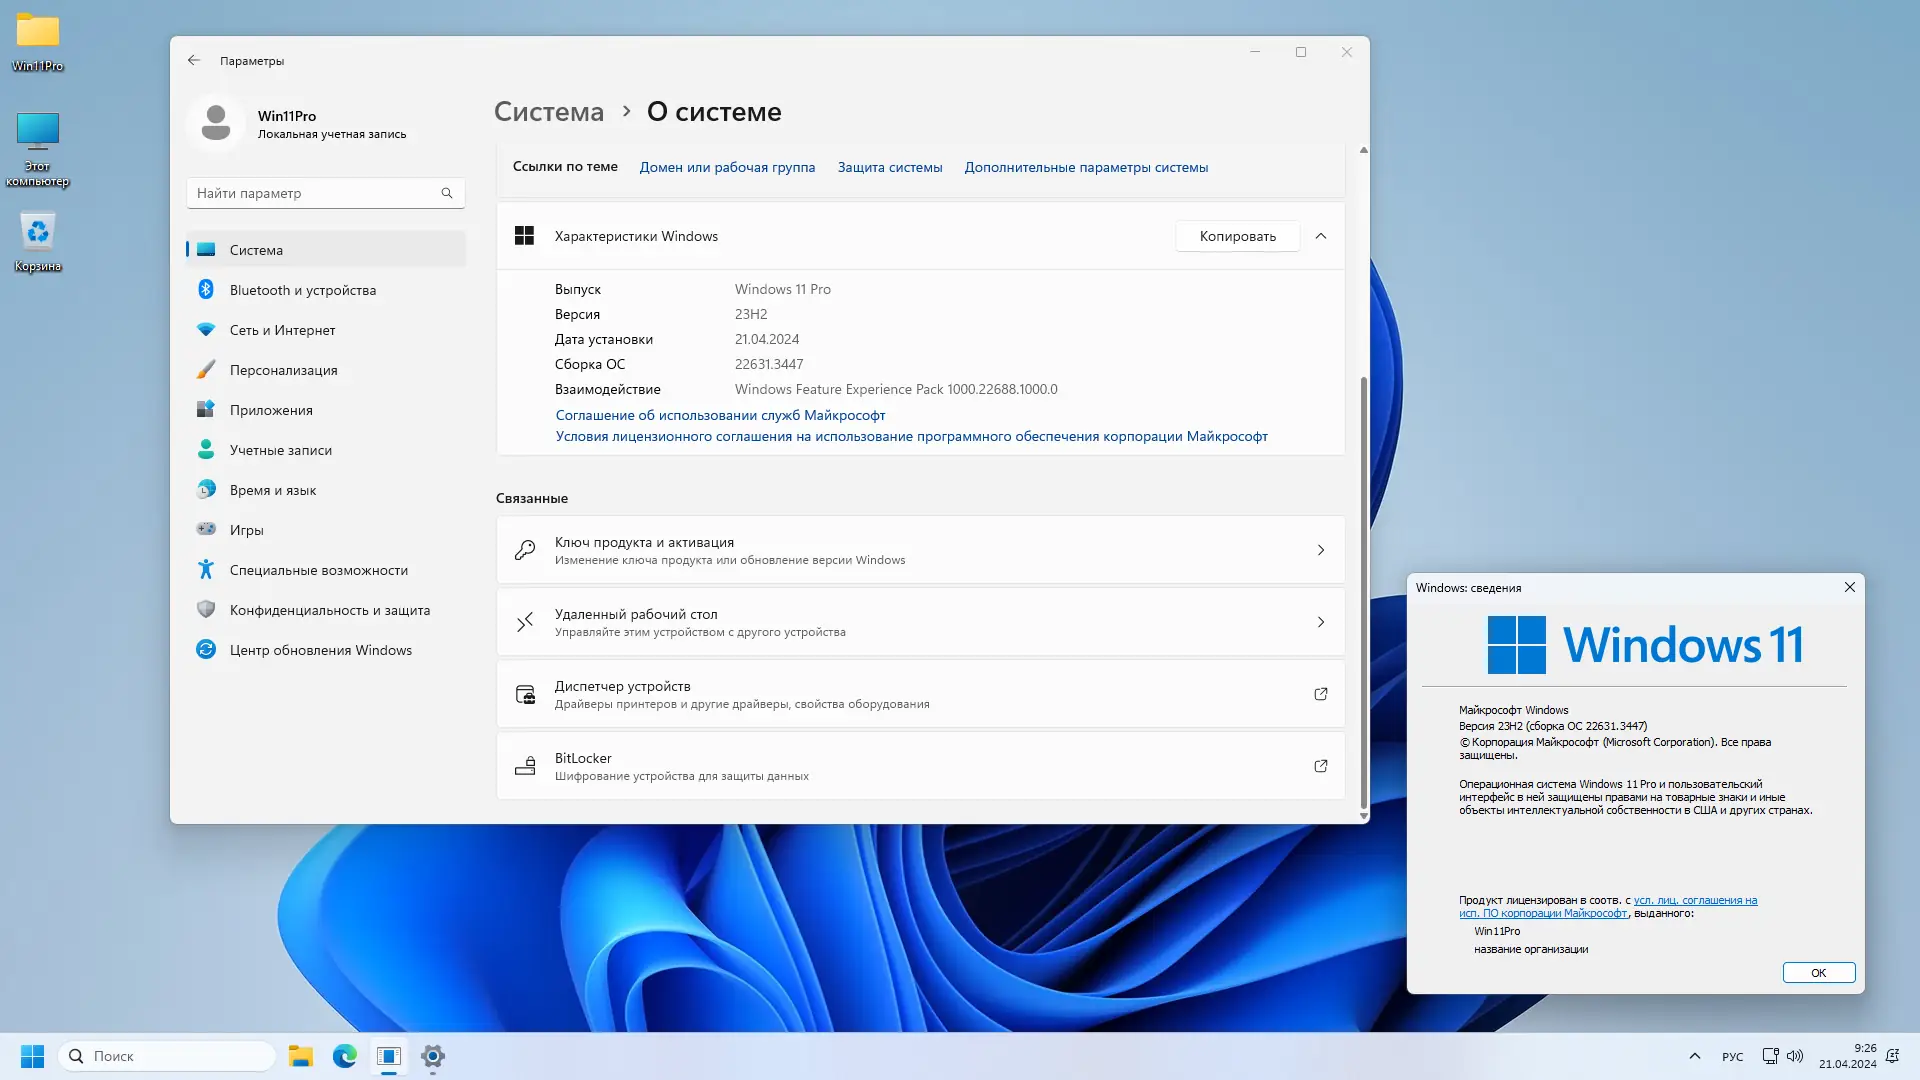This screenshot has height=1080, width=1920.
Task: Click the Найти параметр search field
Action: point(315,193)
